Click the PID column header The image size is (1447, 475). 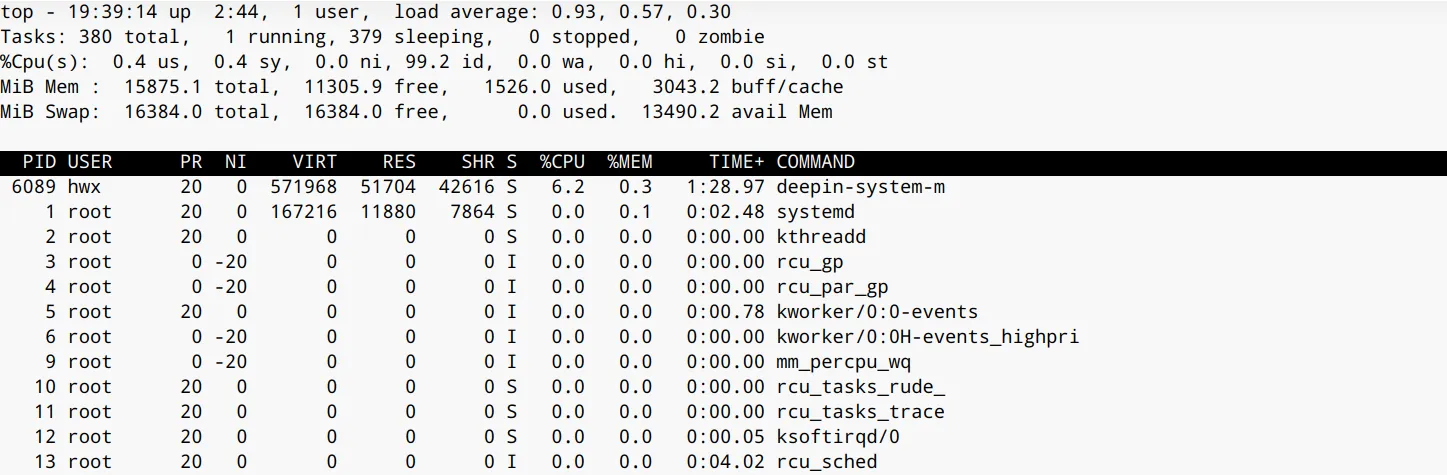pyautogui.click(x=39, y=162)
